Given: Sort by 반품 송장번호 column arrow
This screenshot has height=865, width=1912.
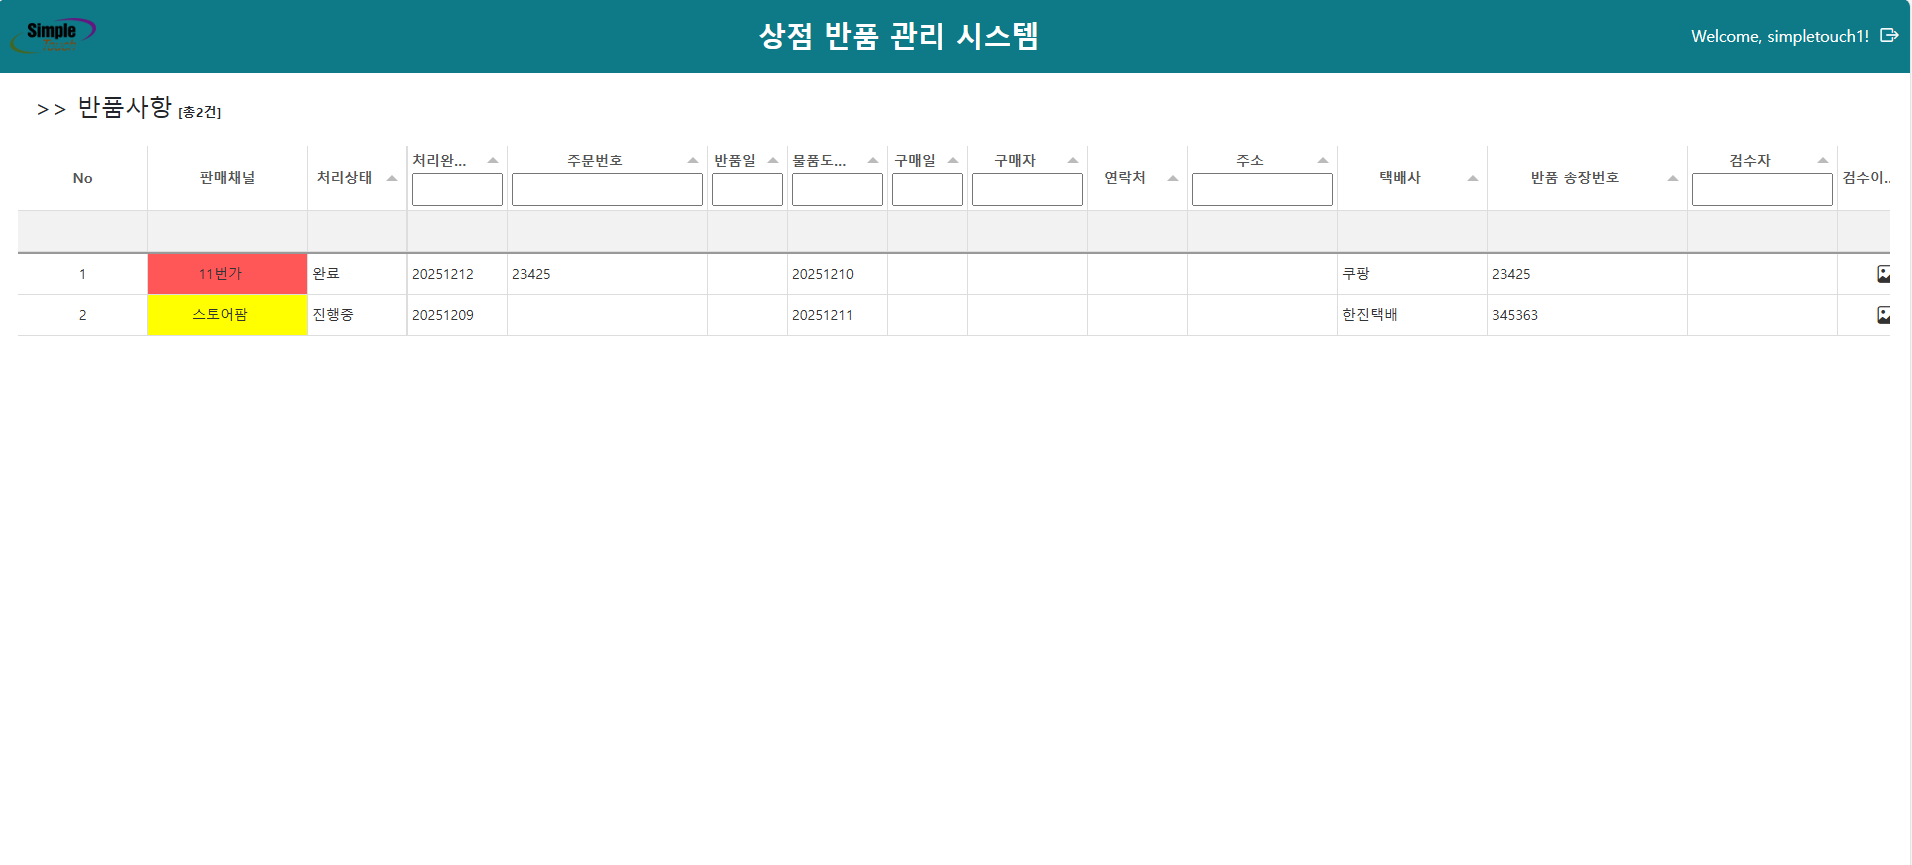Looking at the screenshot, I should (x=1672, y=178).
